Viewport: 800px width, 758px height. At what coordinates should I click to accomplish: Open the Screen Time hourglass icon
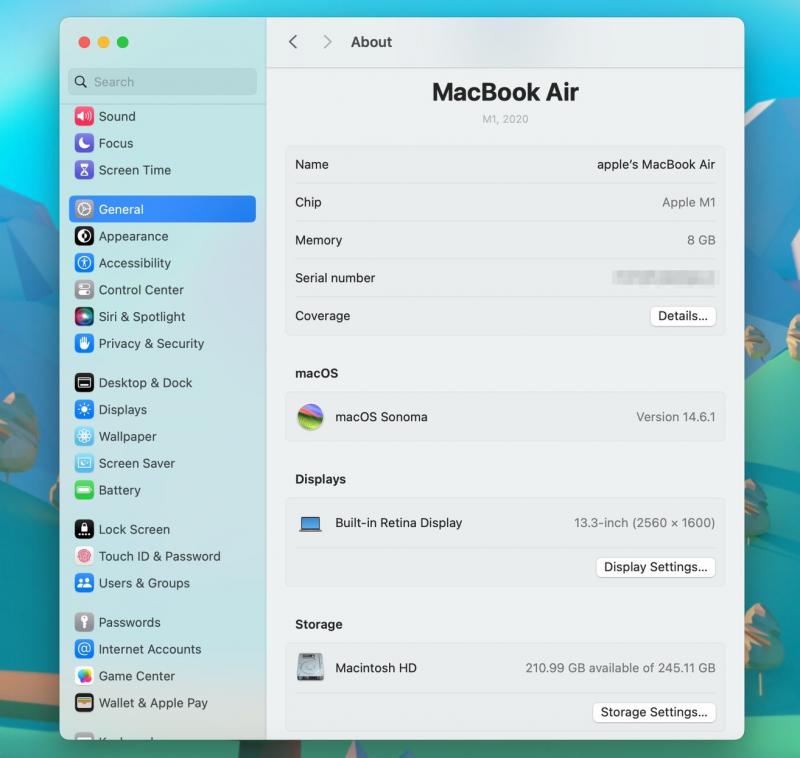[x=84, y=170]
